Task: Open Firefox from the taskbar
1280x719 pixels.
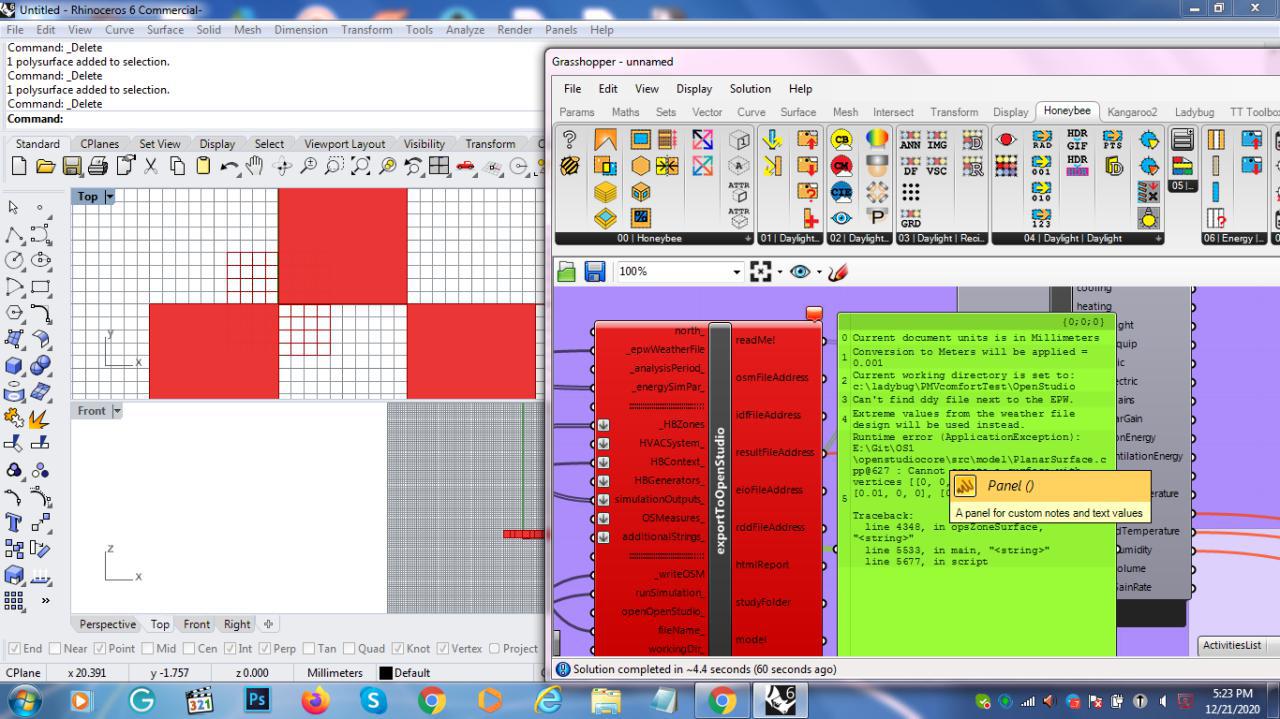Action: tap(315, 700)
